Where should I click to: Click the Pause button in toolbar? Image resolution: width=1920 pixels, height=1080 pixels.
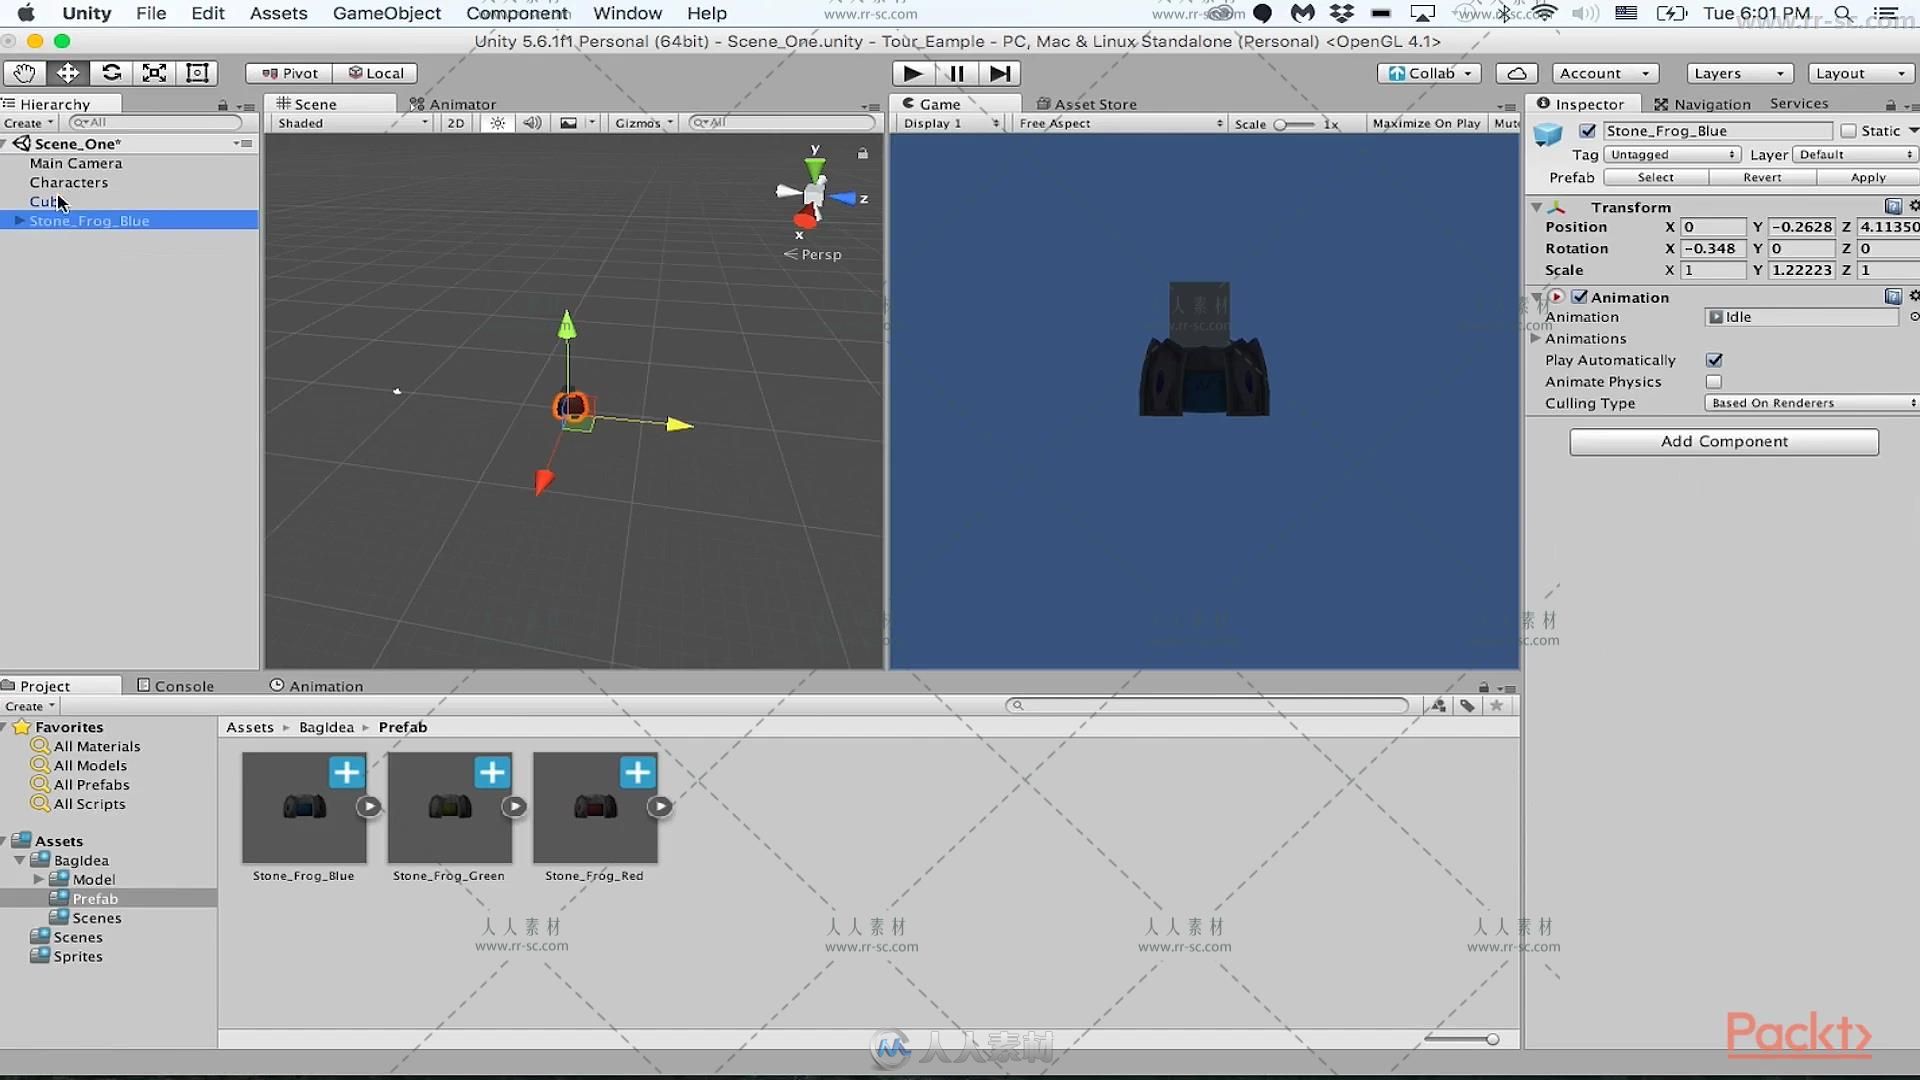(x=955, y=73)
